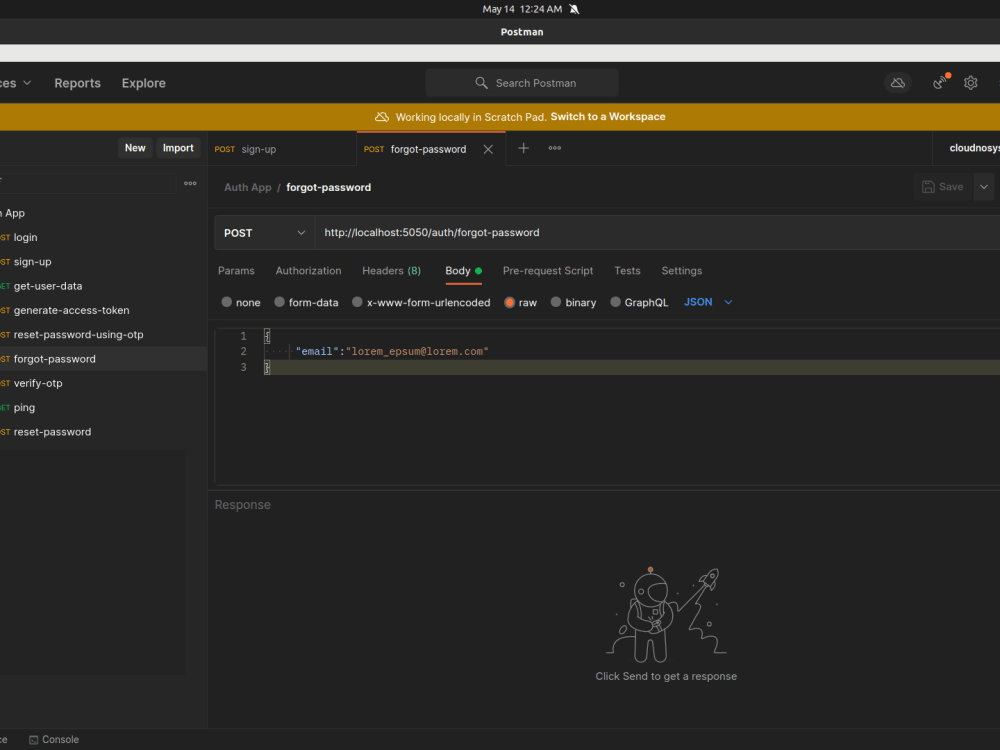Click the cloud icon in the orange banner

pos(381,117)
